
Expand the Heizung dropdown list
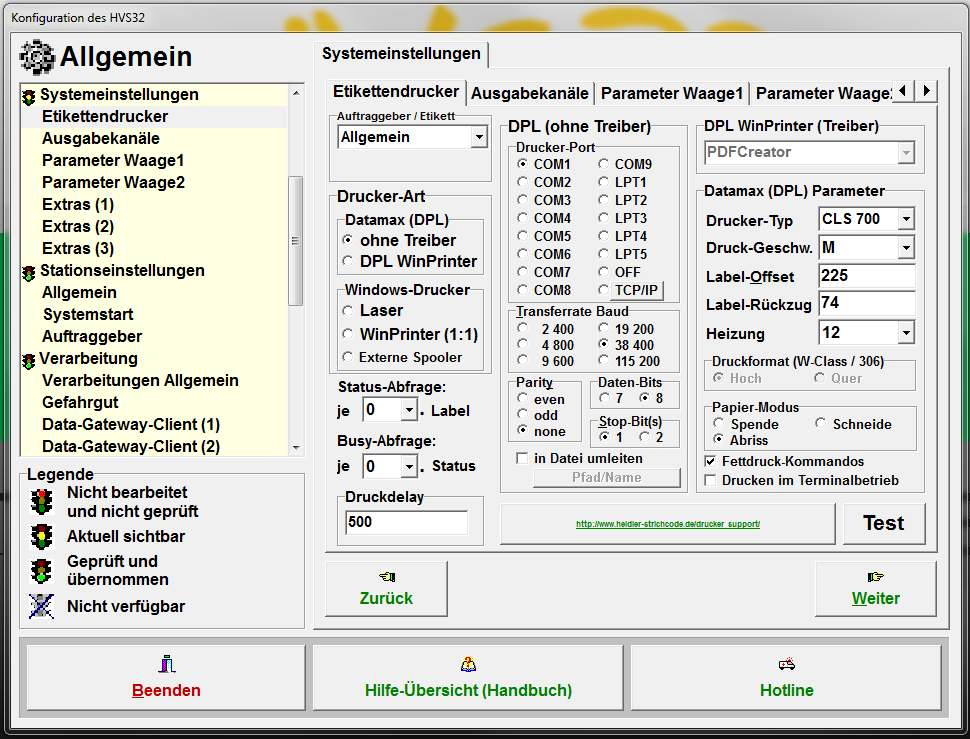click(x=905, y=333)
